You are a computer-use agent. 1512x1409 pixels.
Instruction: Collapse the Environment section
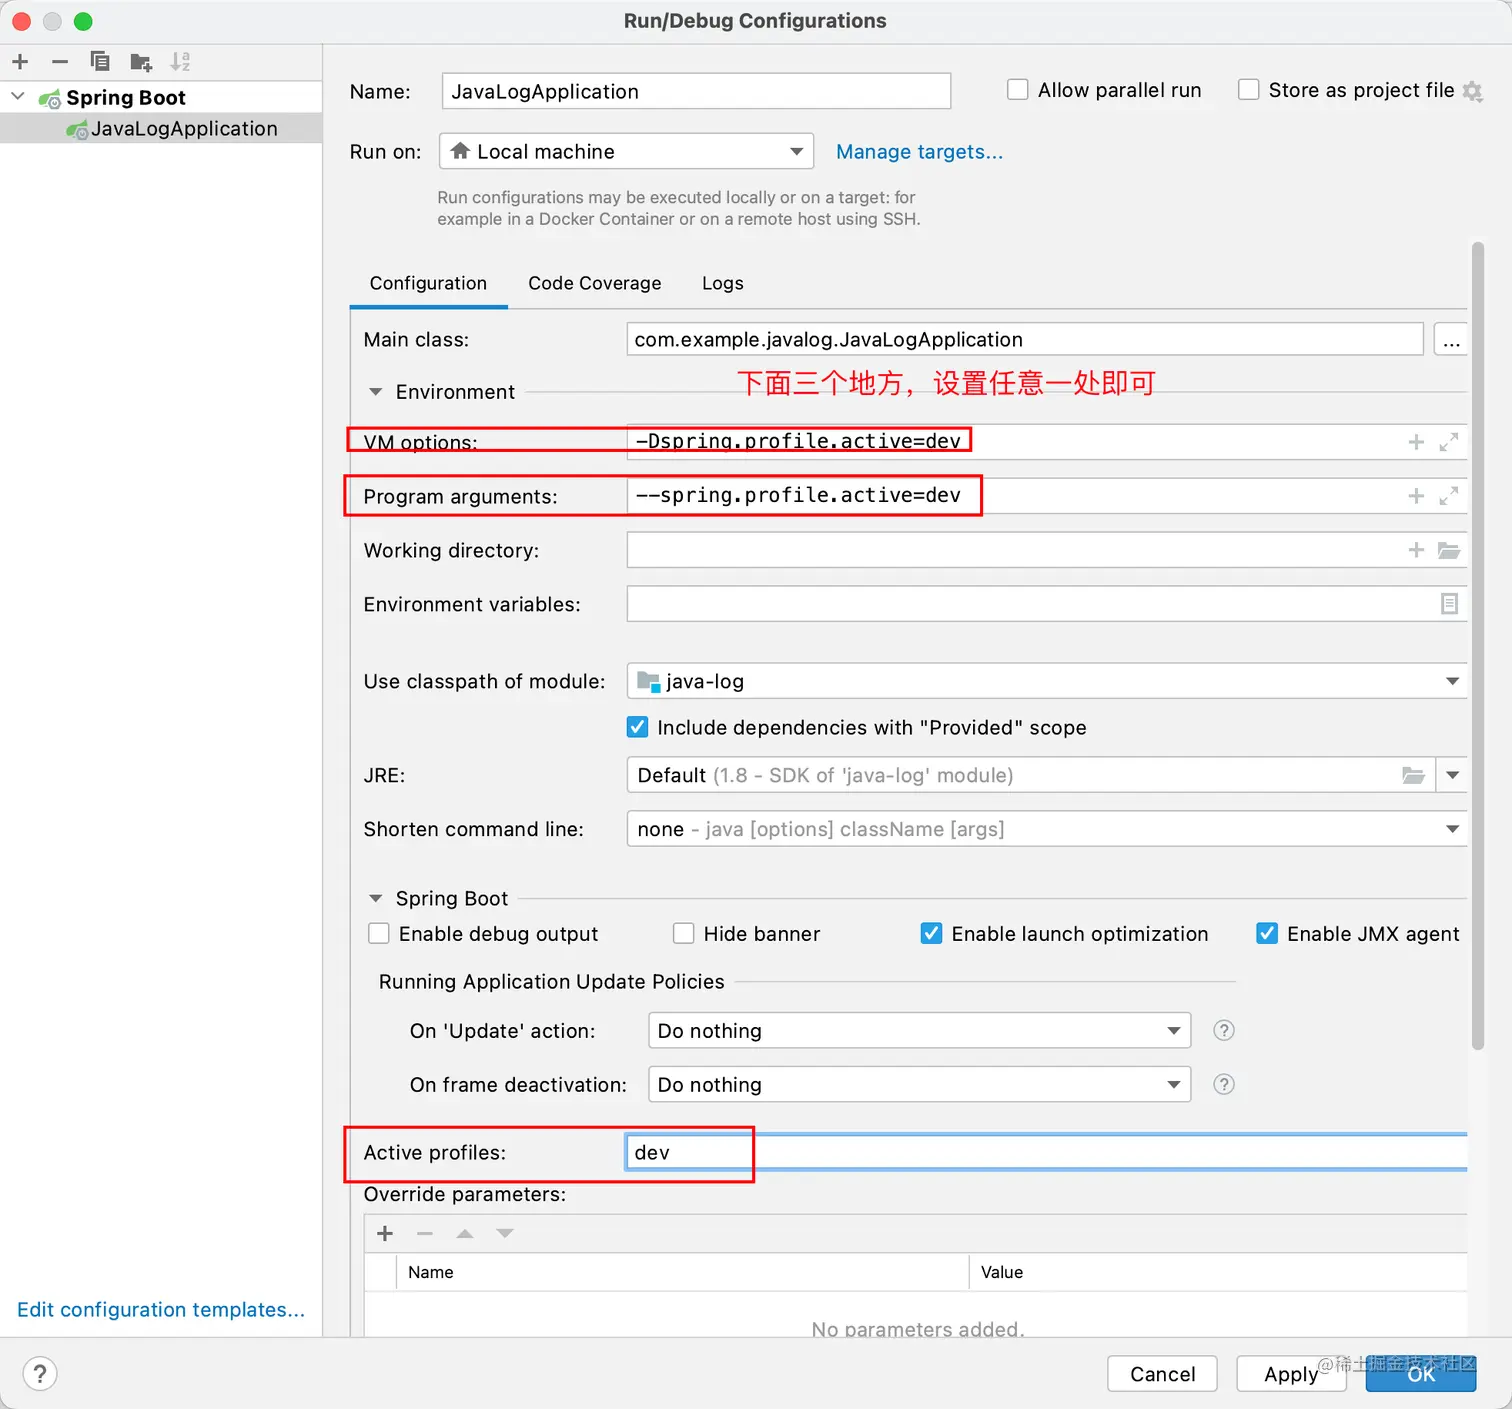tap(376, 392)
